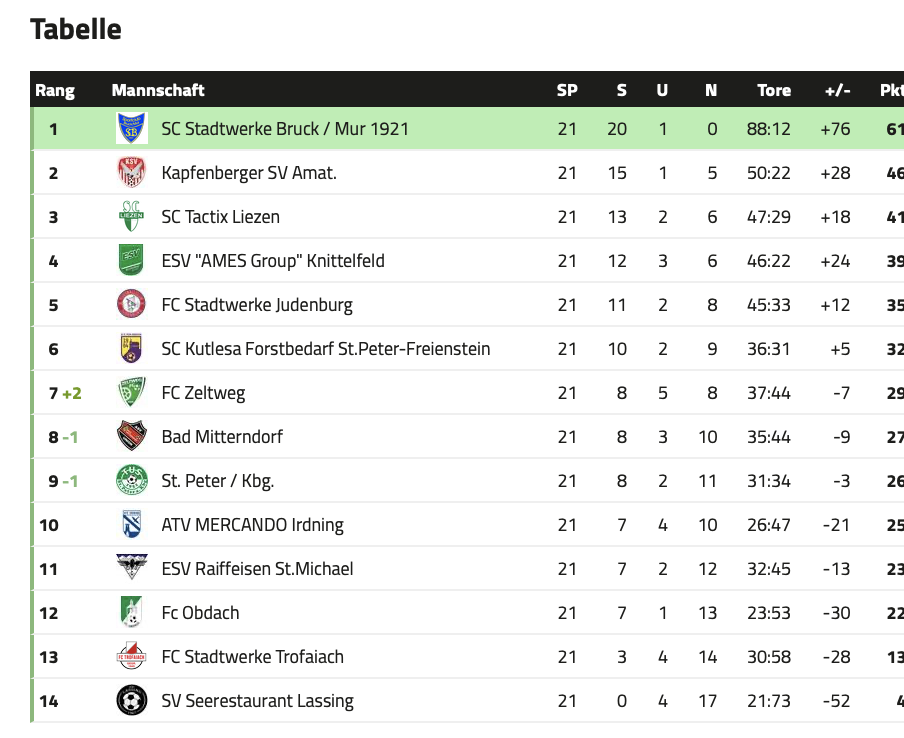This screenshot has height=738, width=904.
Task: Click the Mannschaft column header
Action: [x=158, y=90]
